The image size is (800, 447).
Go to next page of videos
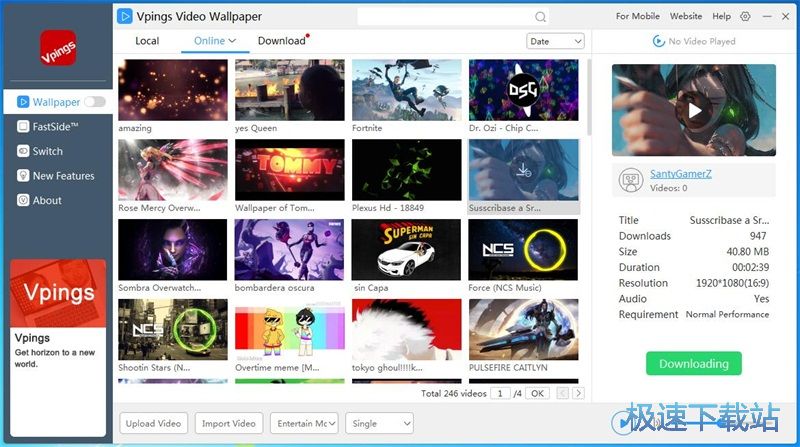coord(578,394)
